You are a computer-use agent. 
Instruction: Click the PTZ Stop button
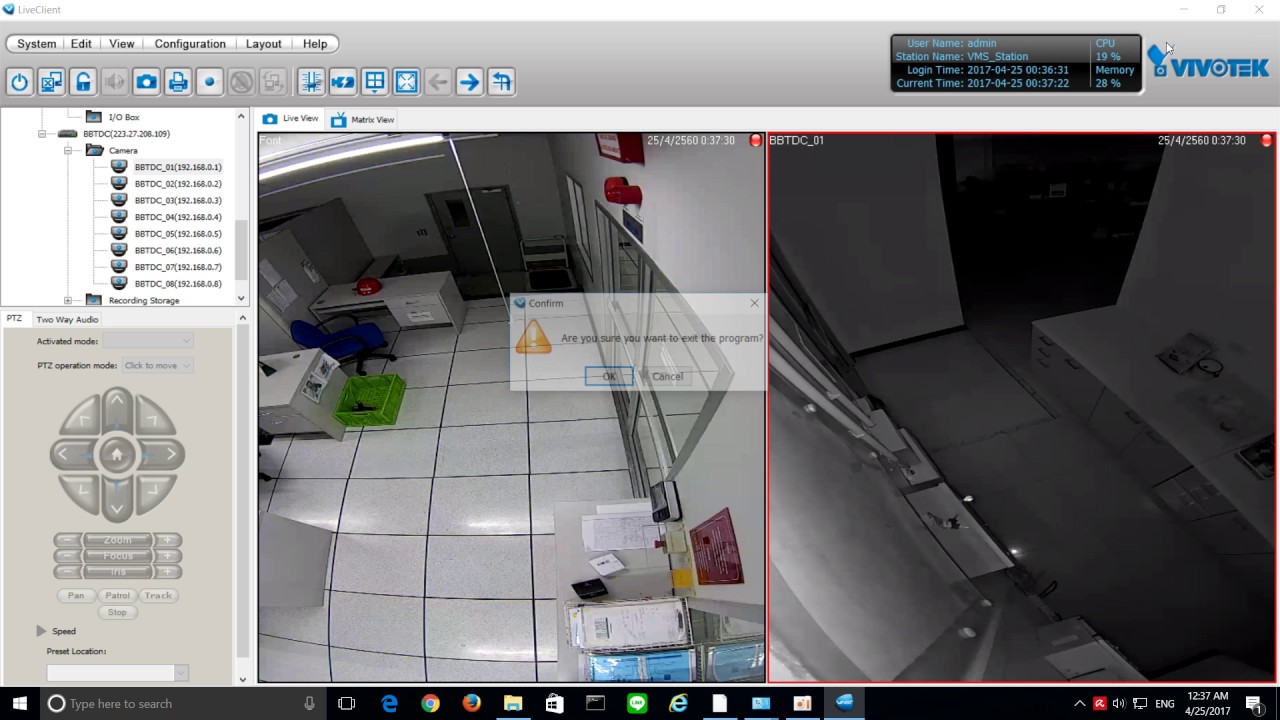click(117, 612)
